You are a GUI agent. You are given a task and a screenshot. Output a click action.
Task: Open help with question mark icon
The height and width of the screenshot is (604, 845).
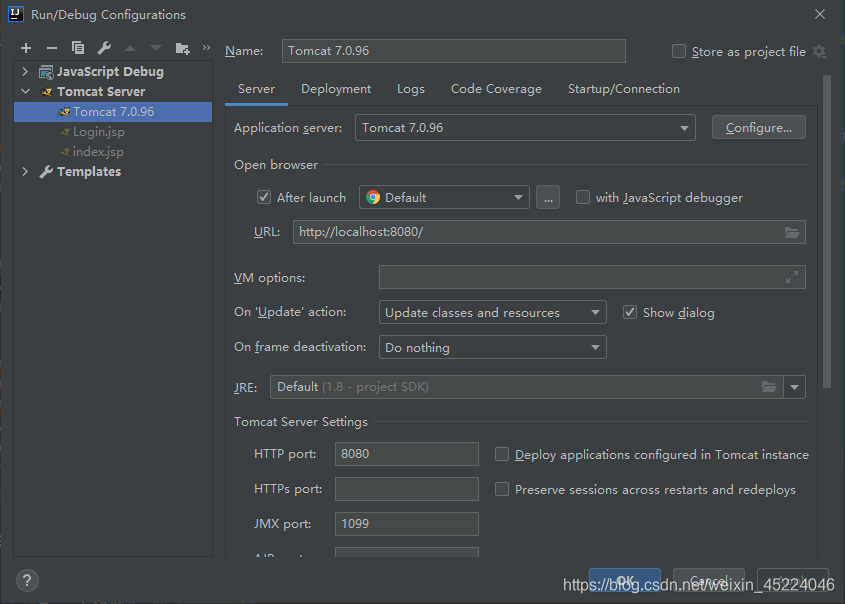click(x=27, y=580)
